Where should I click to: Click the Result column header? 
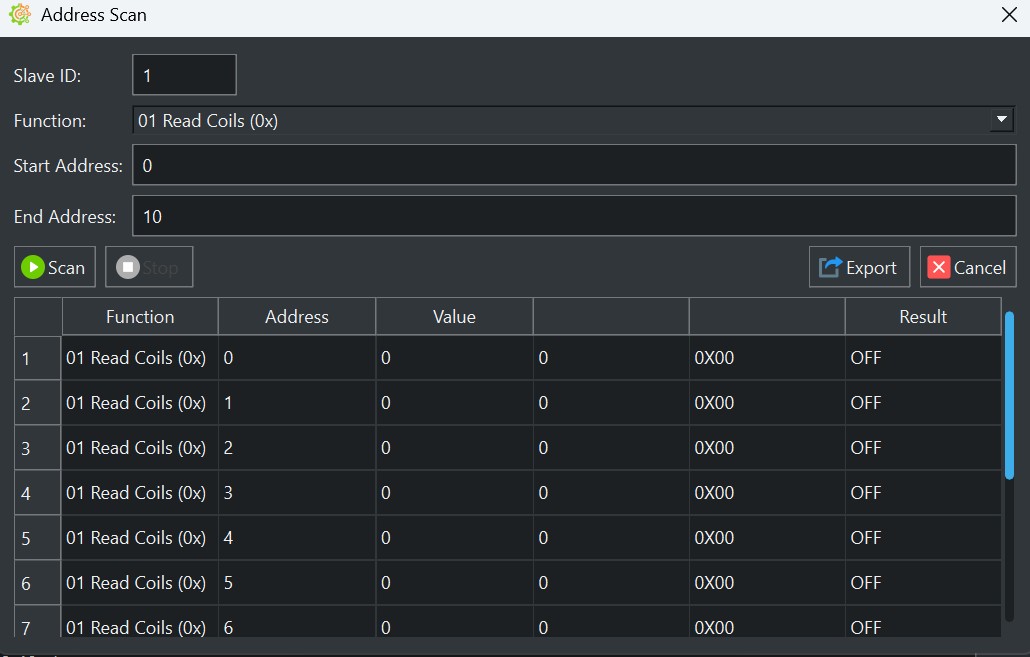pos(922,316)
